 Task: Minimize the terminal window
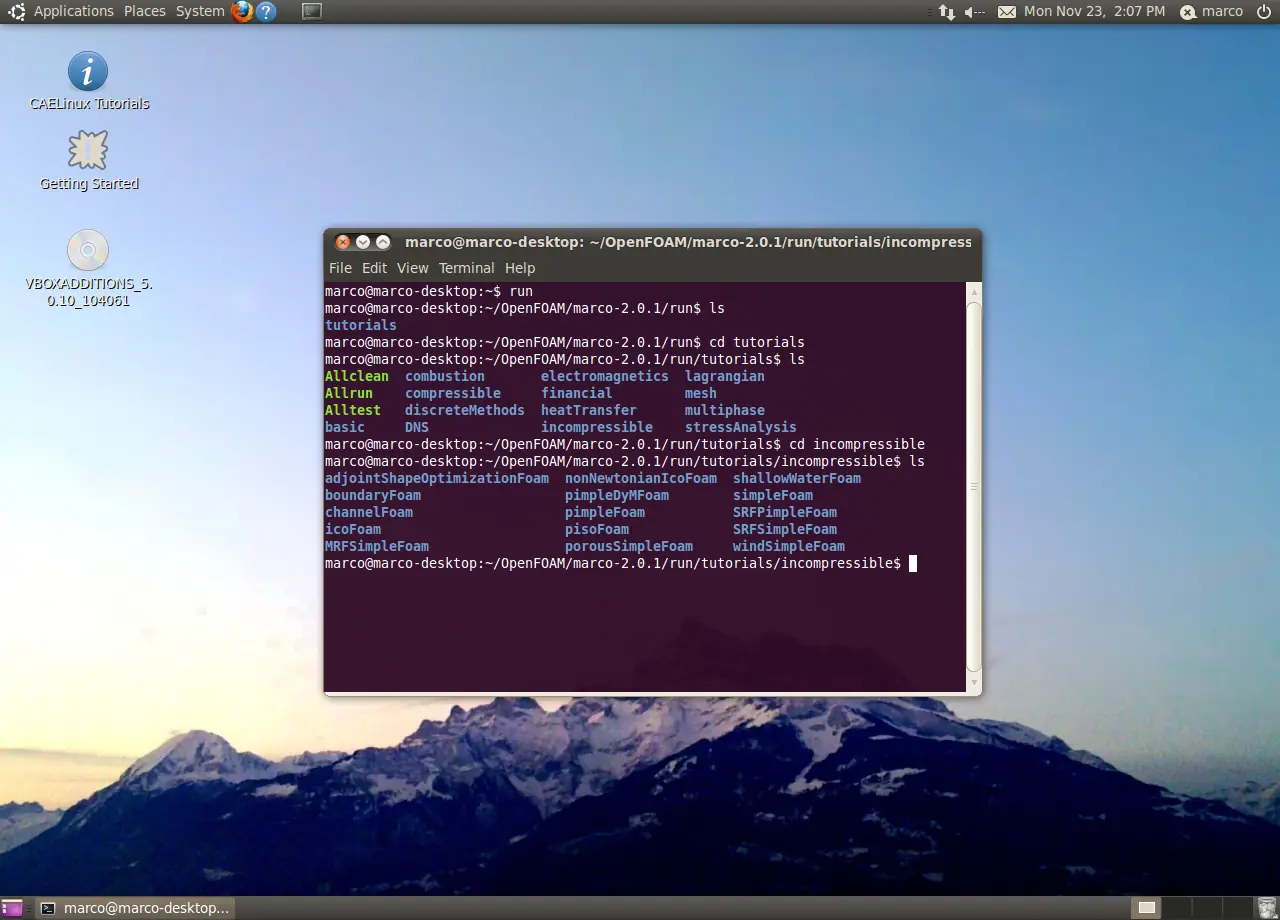363,242
